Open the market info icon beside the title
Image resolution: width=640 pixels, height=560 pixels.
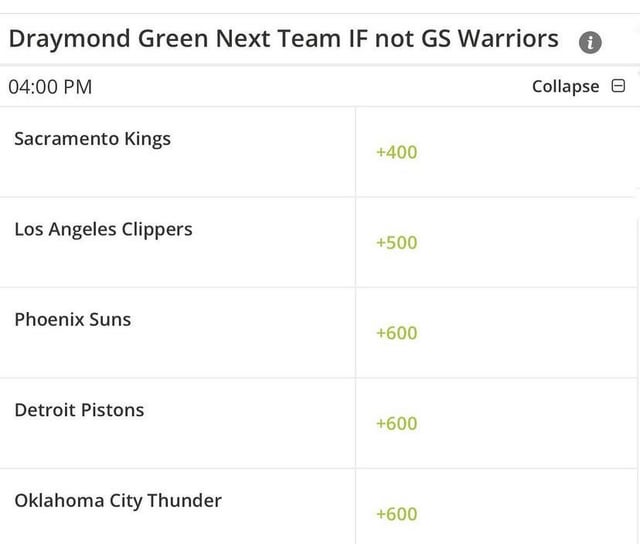point(591,42)
